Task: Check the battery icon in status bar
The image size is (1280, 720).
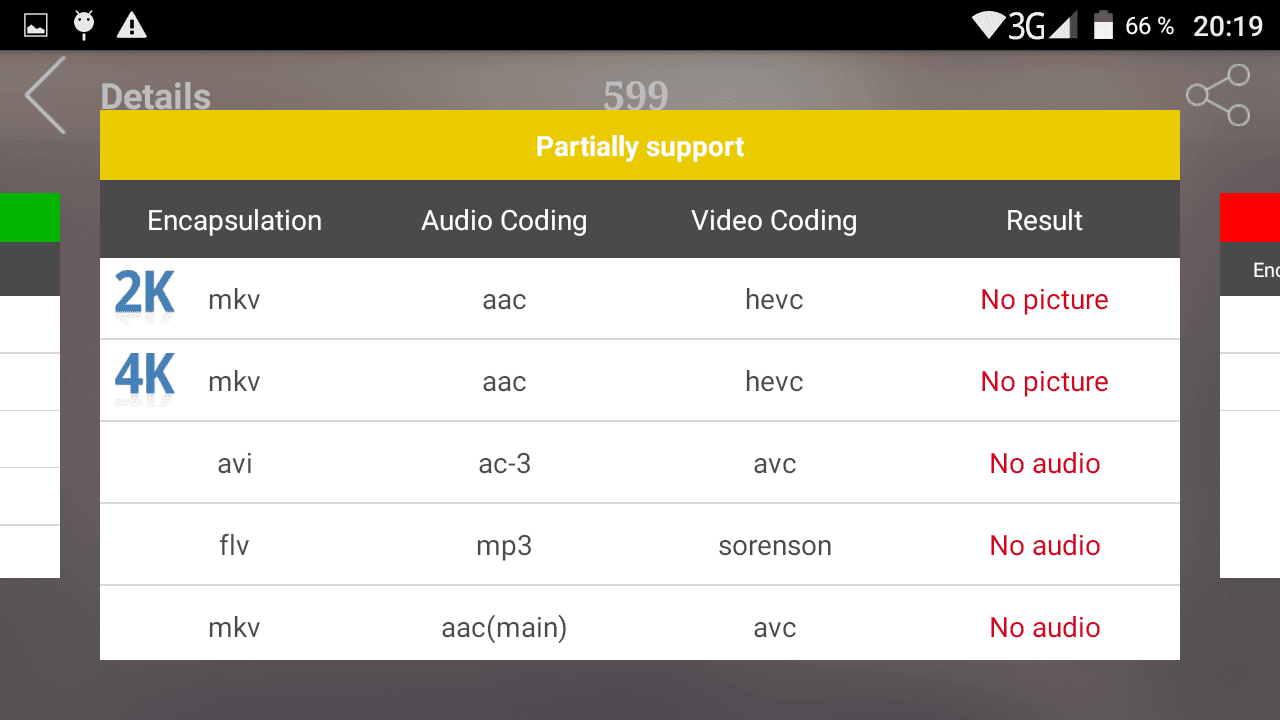Action: (1103, 25)
